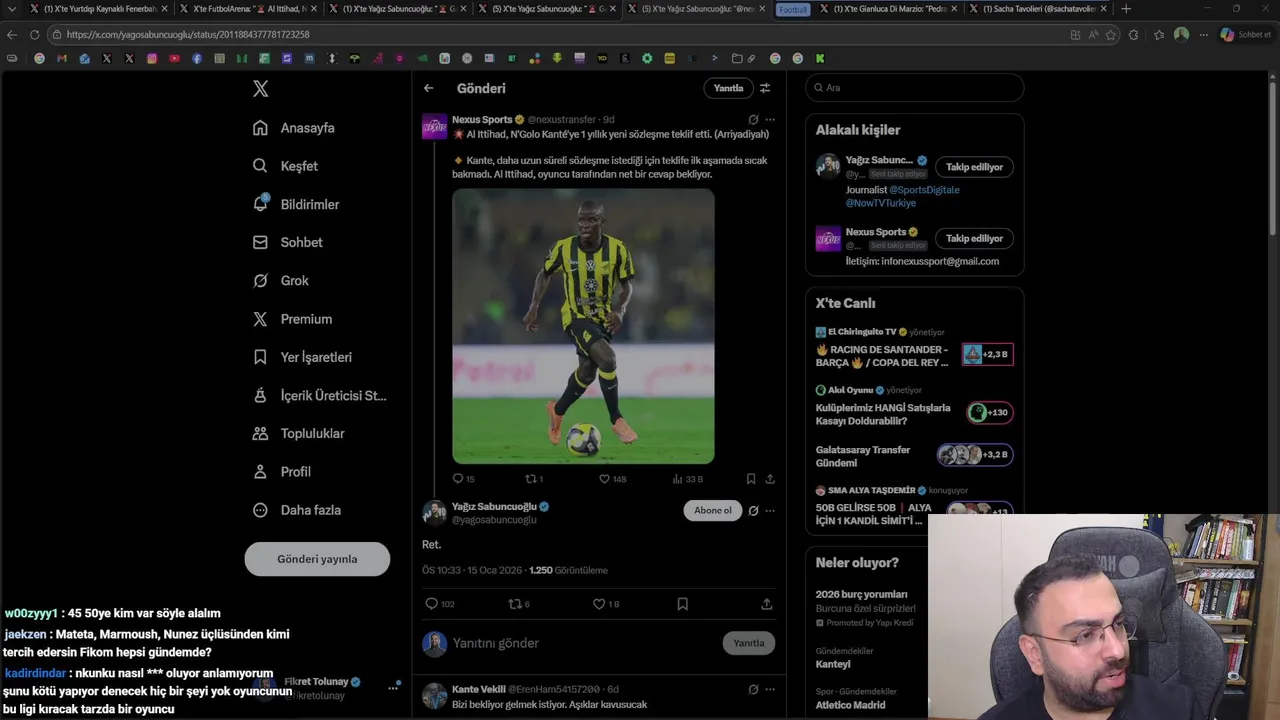Switch to Sacha Tavolieri tab

pyautogui.click(x=1040, y=9)
